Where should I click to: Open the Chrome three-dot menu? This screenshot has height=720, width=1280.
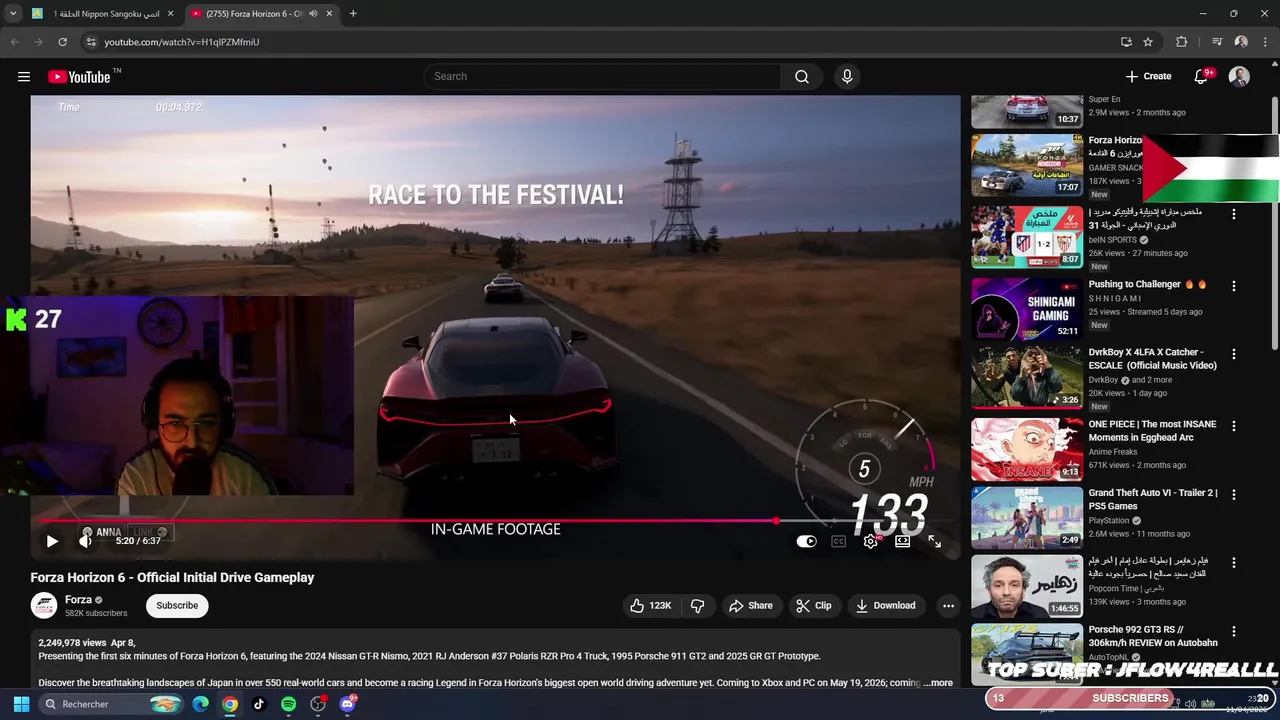(x=1265, y=42)
